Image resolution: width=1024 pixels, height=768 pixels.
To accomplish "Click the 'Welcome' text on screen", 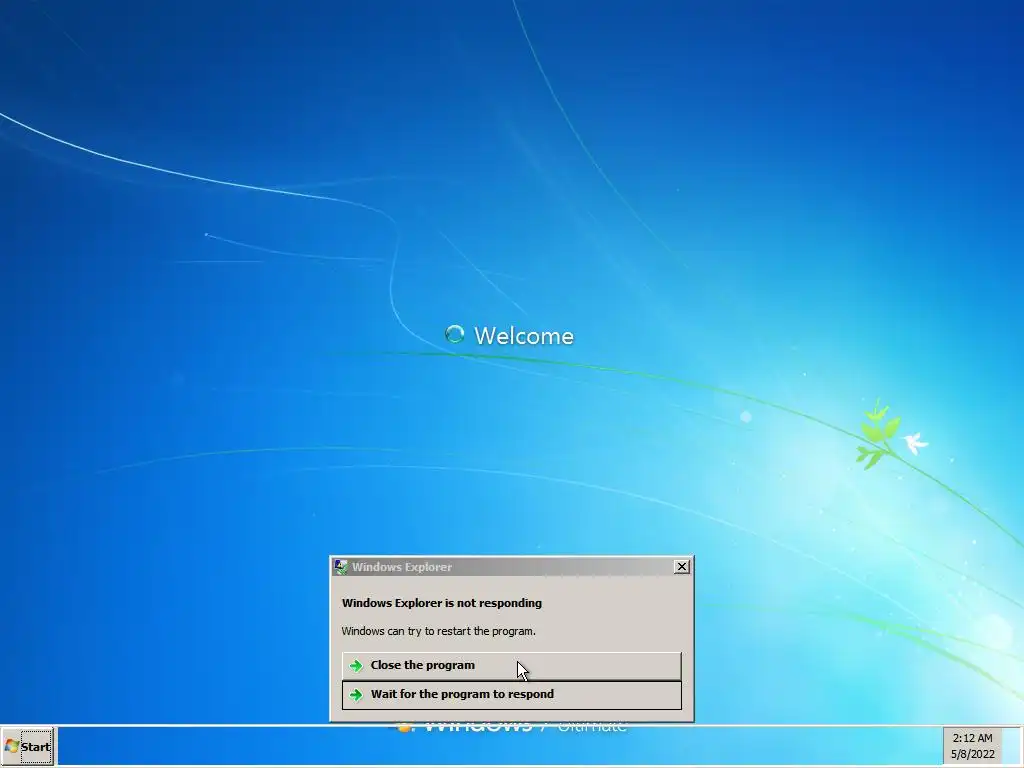I will click(524, 336).
